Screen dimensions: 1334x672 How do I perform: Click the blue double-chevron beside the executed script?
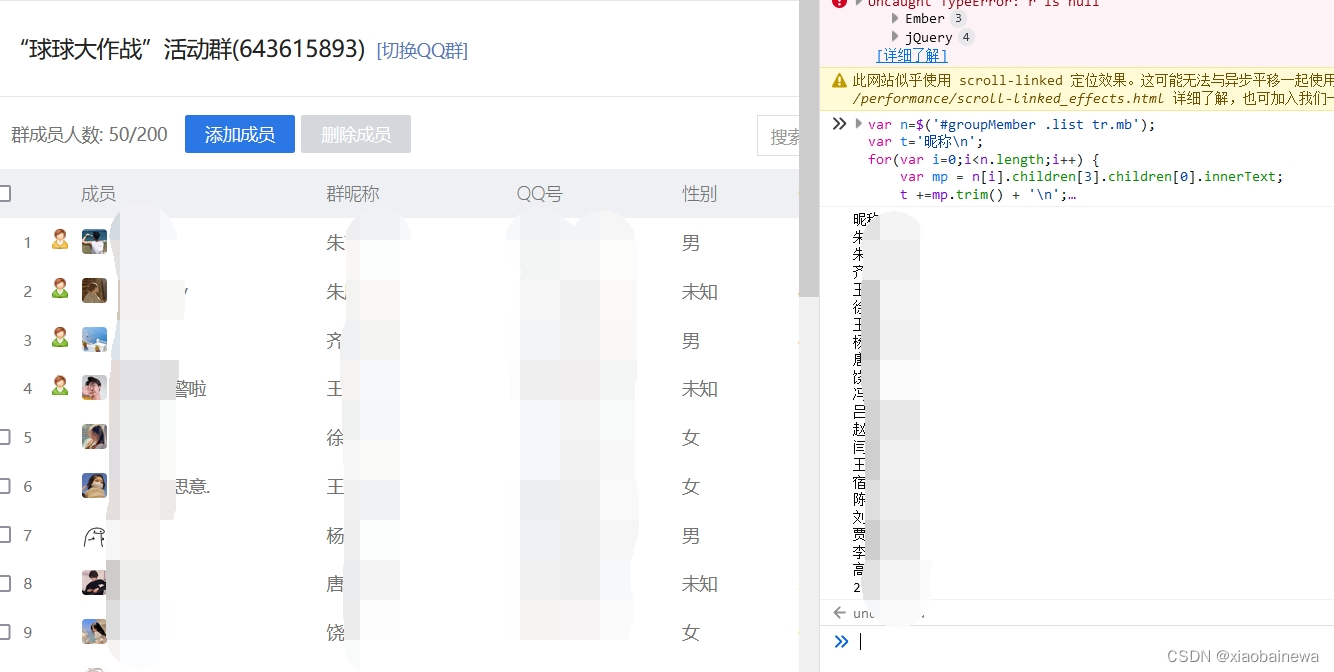(x=838, y=123)
